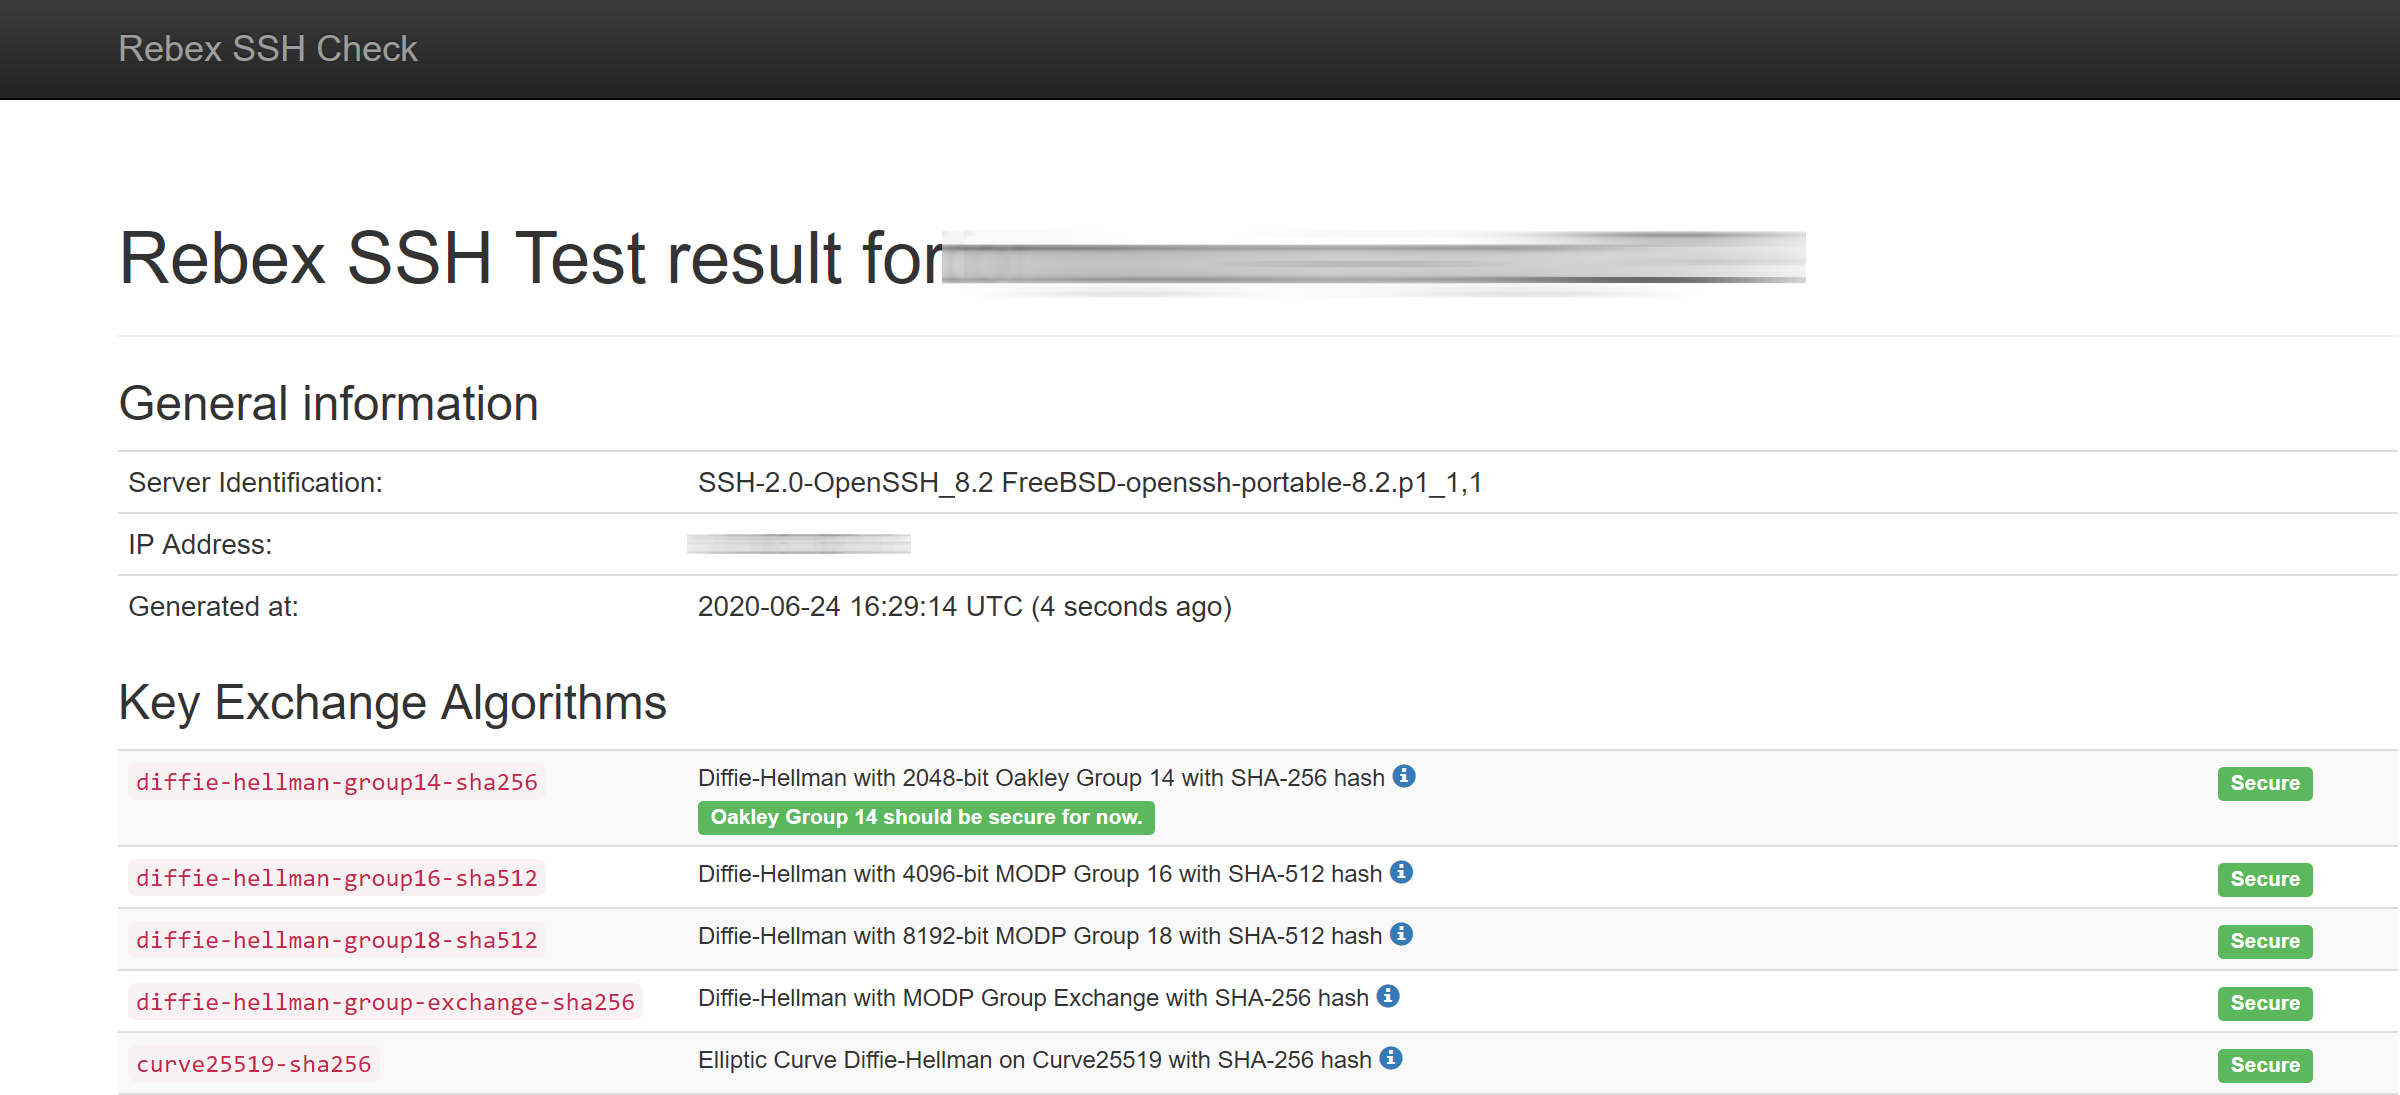
Task: Click the diffie-hellman-group18-sha512 code label
Action: click(336, 940)
